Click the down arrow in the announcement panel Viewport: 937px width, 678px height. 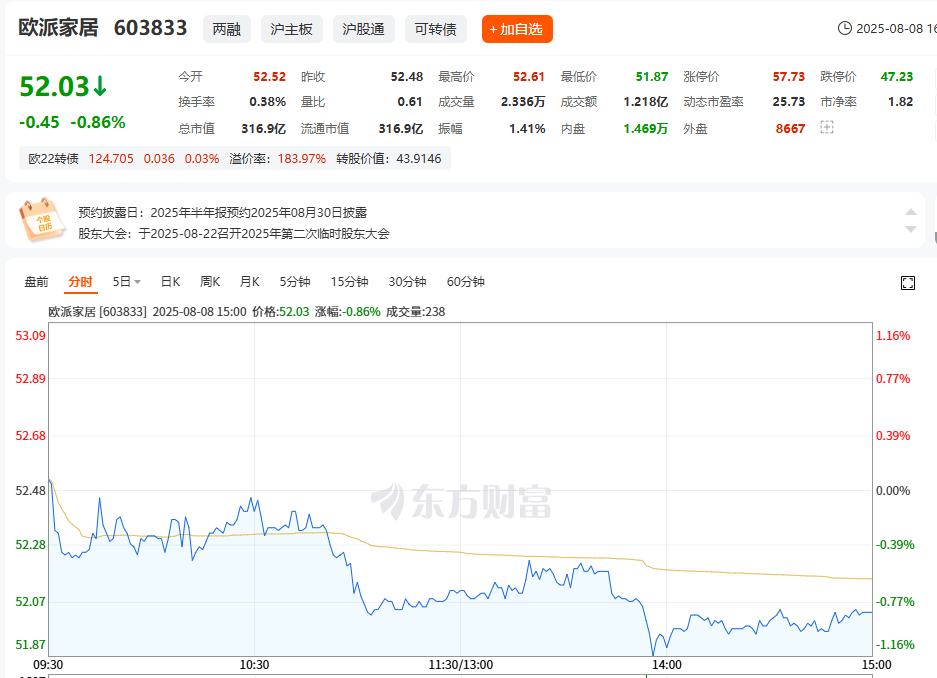[911, 229]
